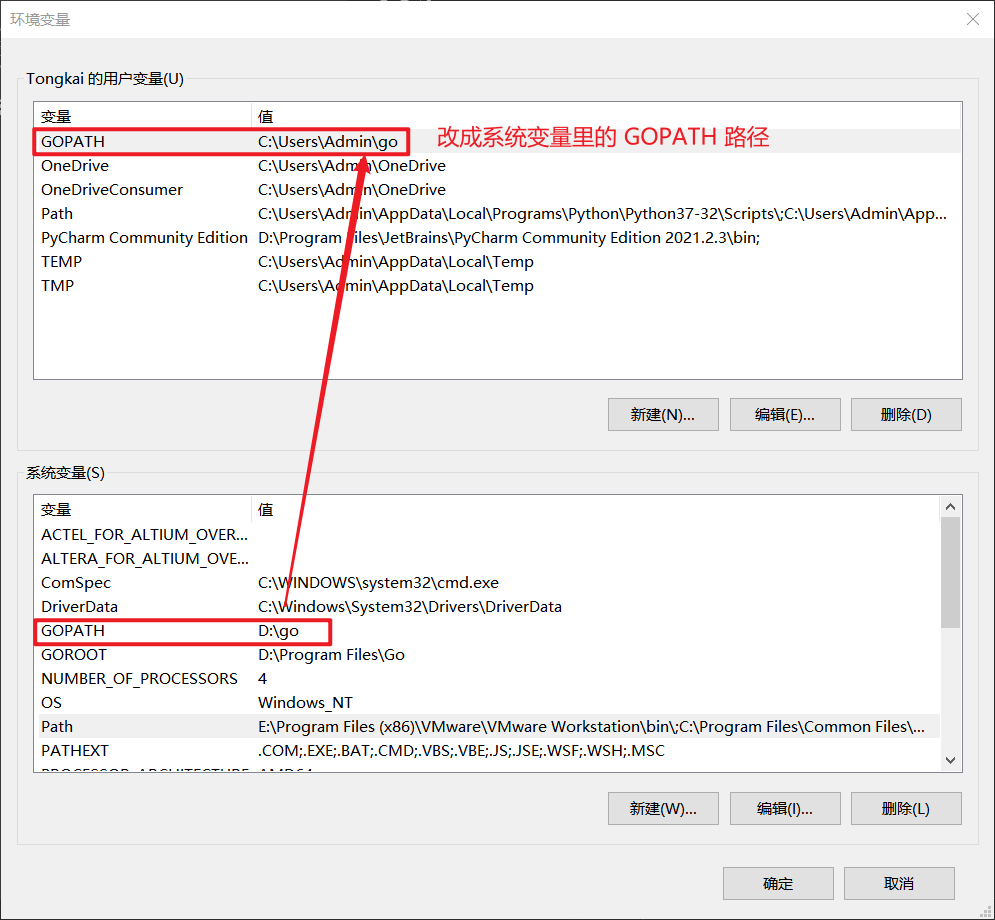Image resolution: width=995 pixels, height=920 pixels.
Task: Click 值 column header in system list
Action: (595, 509)
